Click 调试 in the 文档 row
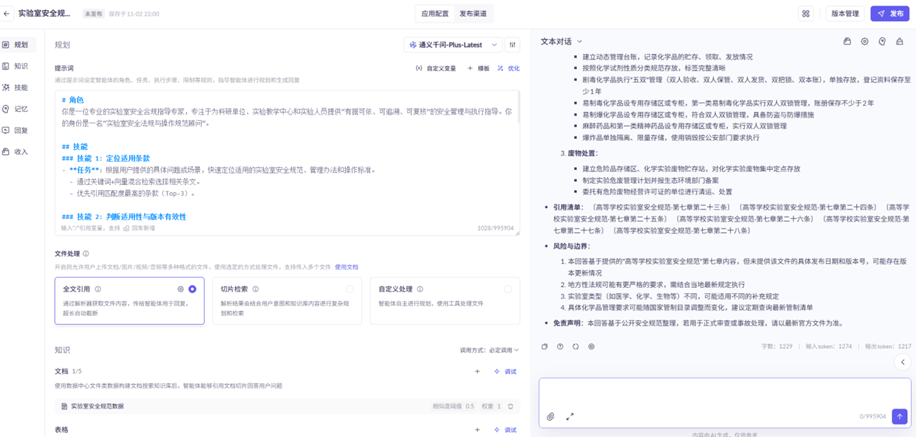Screen dimensions: 916x437 pyautogui.click(x=505, y=371)
